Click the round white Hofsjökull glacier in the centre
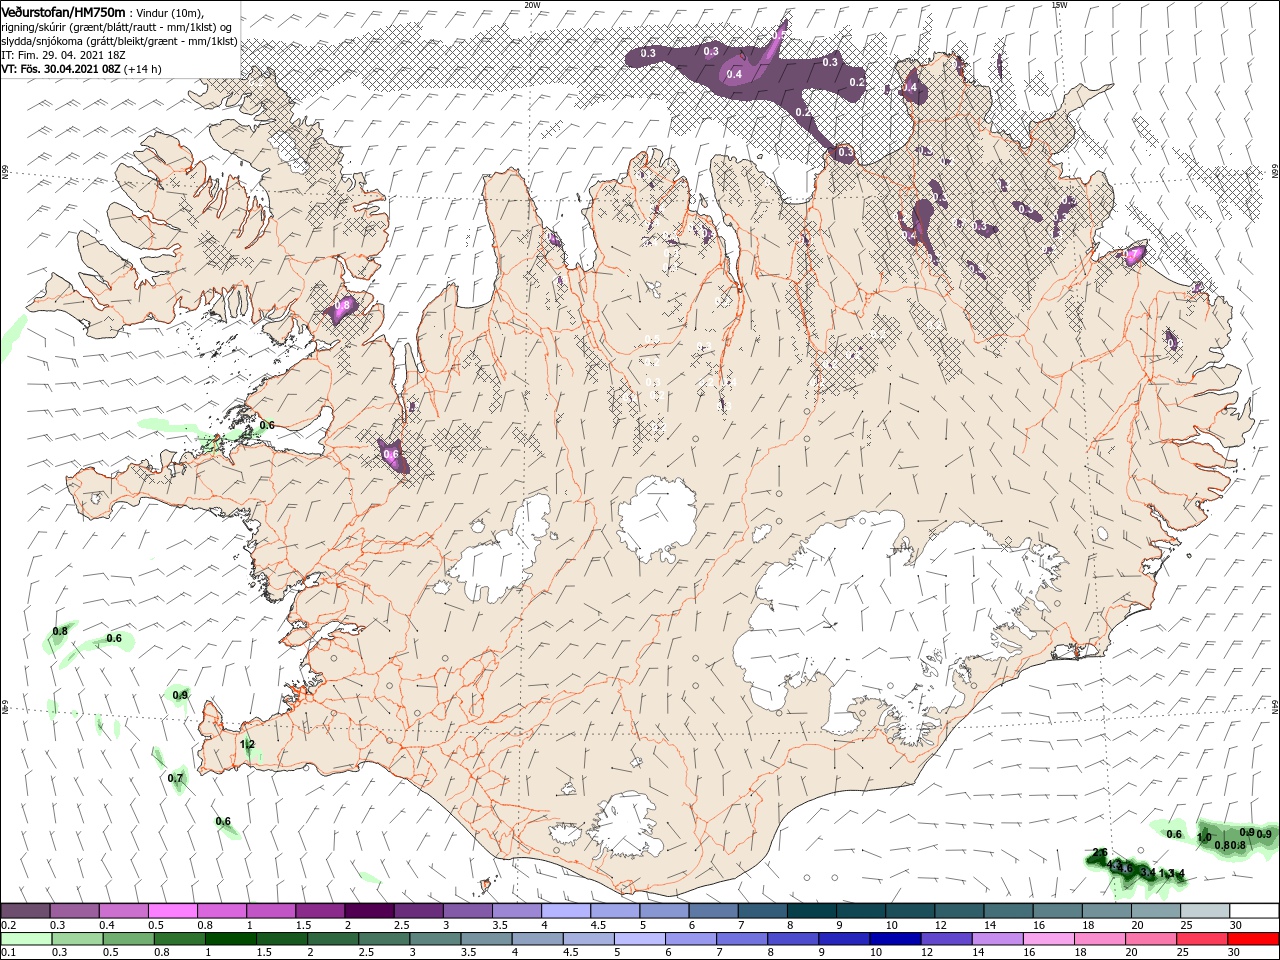 pyautogui.click(x=657, y=519)
